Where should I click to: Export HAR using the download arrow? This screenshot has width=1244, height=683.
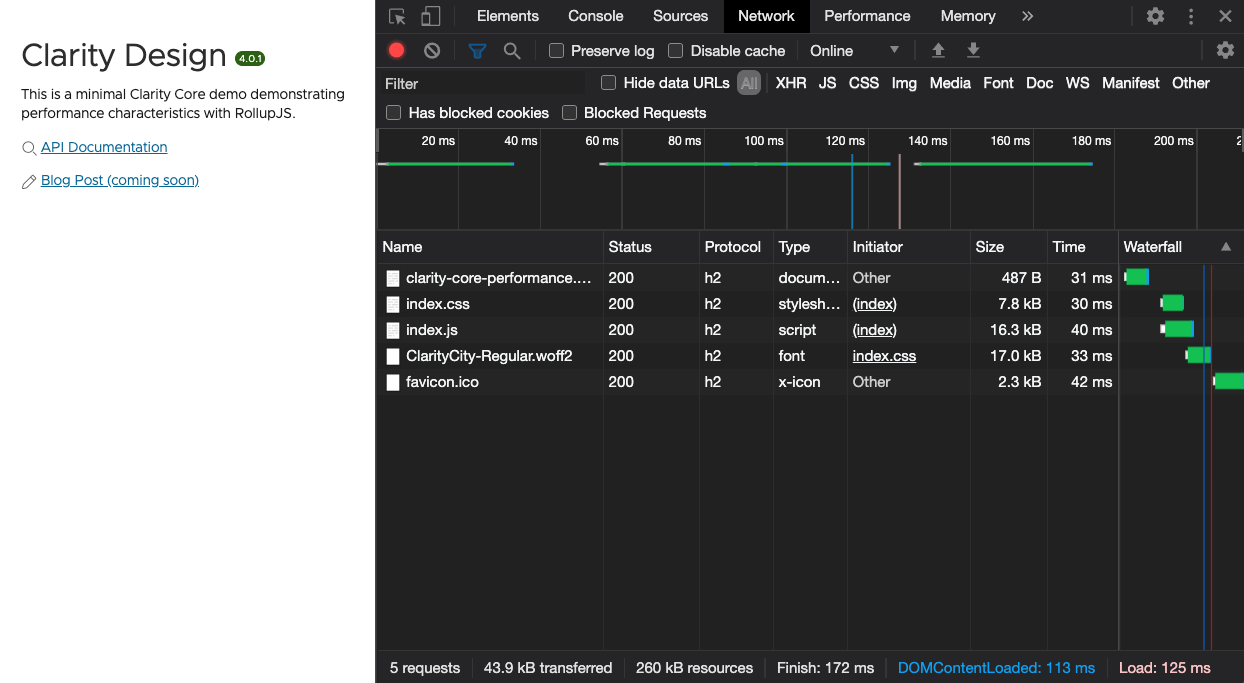973,50
